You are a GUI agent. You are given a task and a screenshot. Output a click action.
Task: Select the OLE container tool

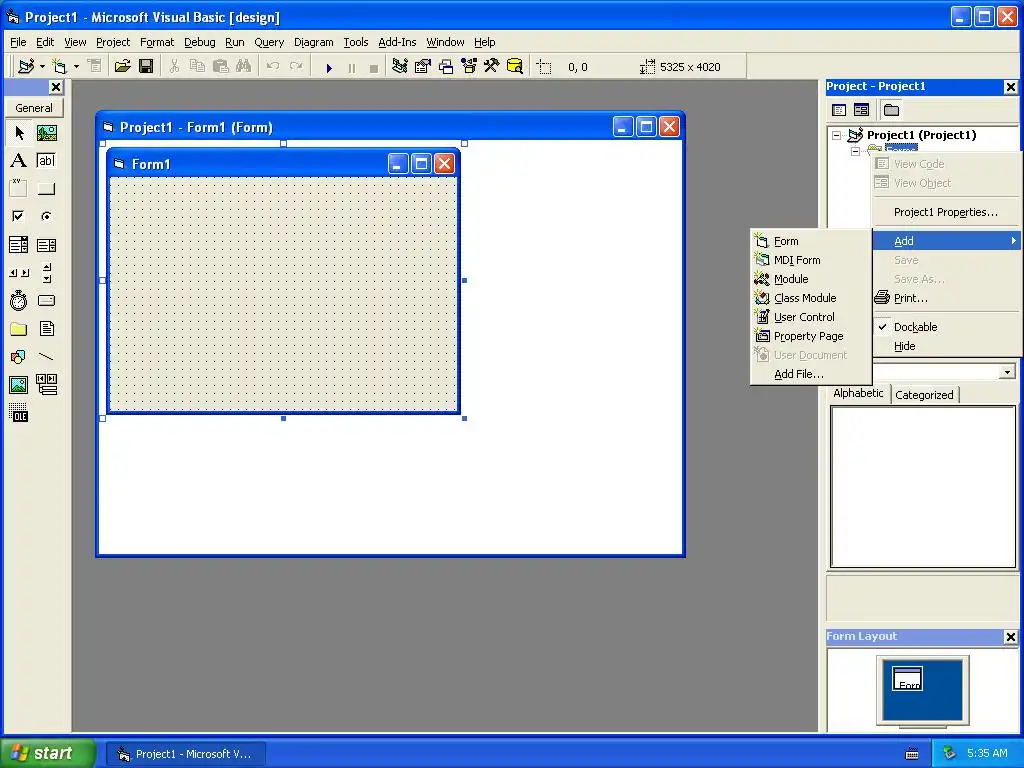point(19,413)
